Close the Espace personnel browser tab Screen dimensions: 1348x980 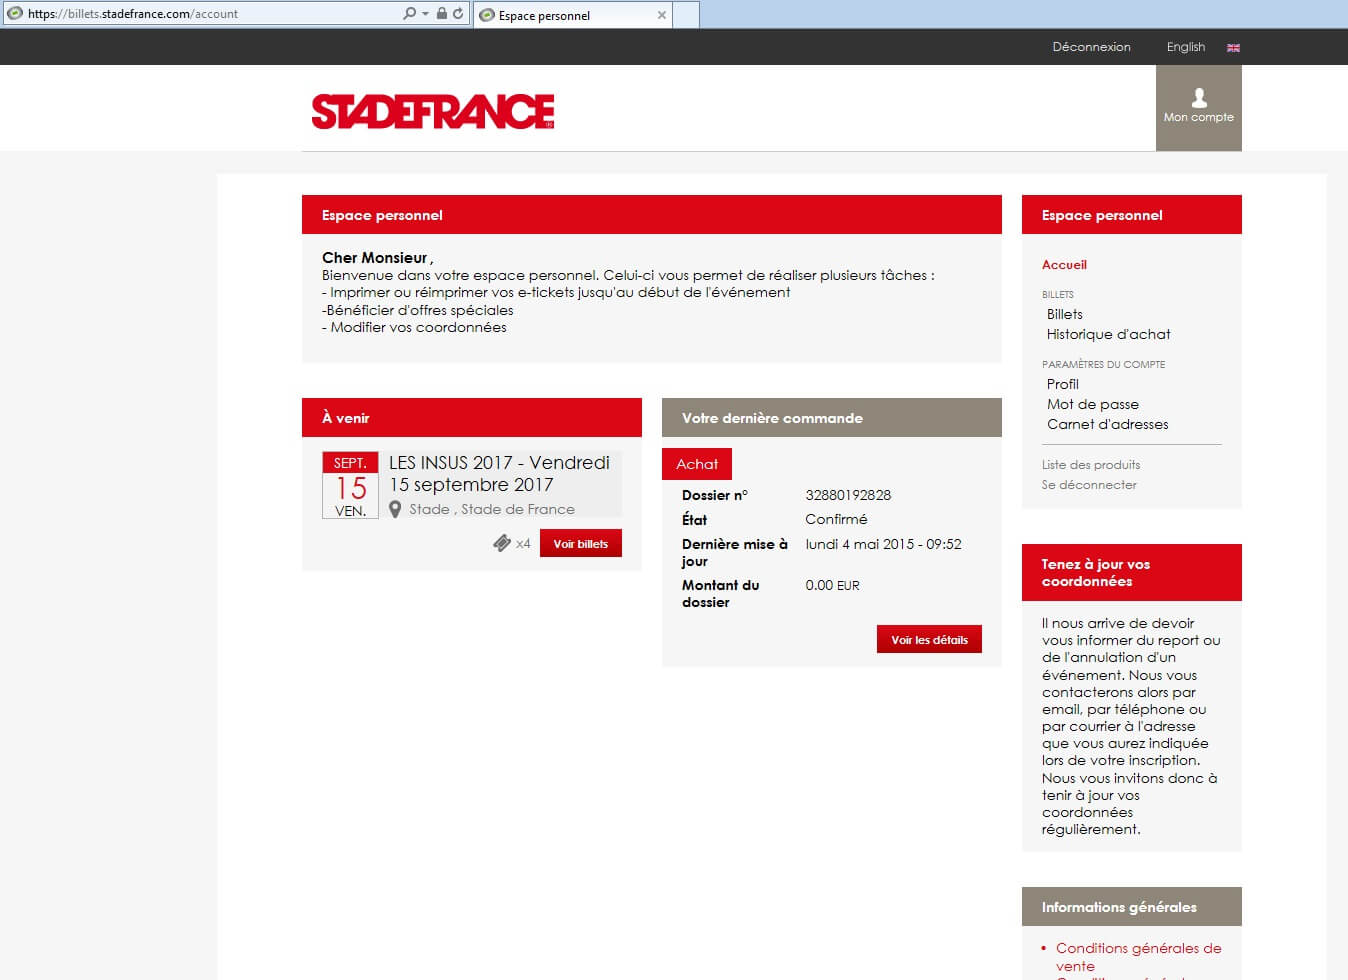(x=661, y=15)
